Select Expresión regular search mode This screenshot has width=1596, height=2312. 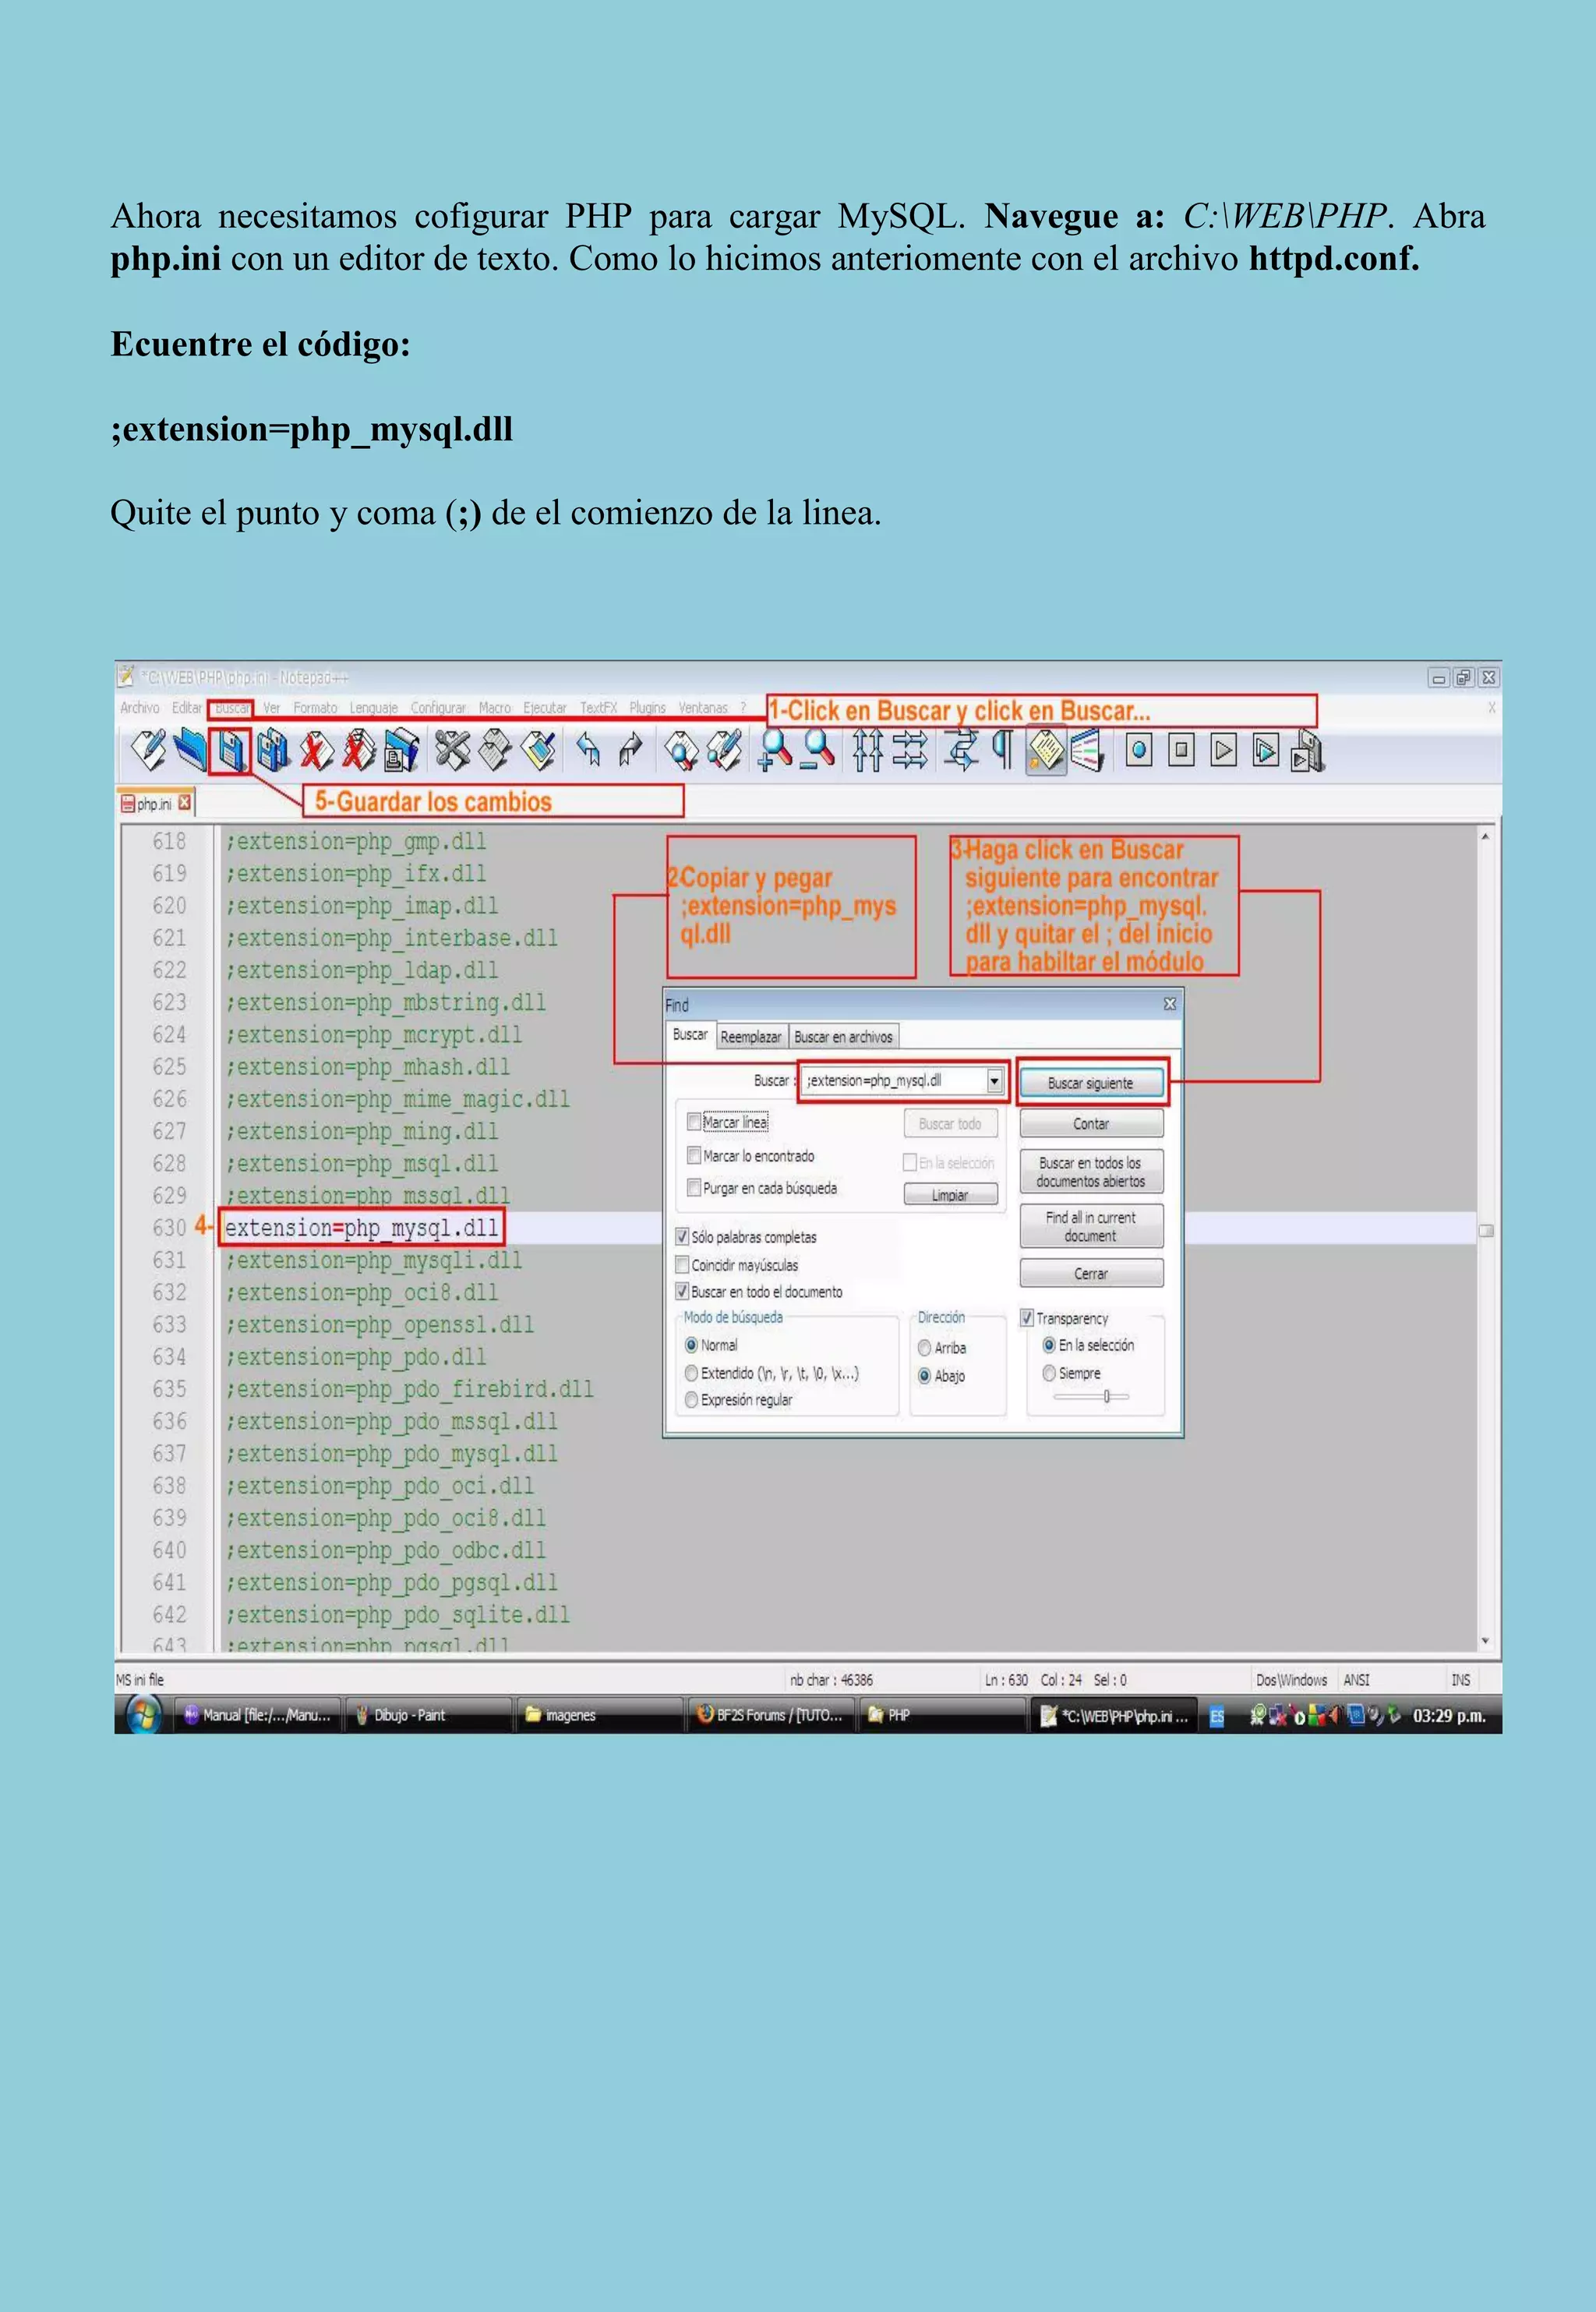coord(691,1400)
